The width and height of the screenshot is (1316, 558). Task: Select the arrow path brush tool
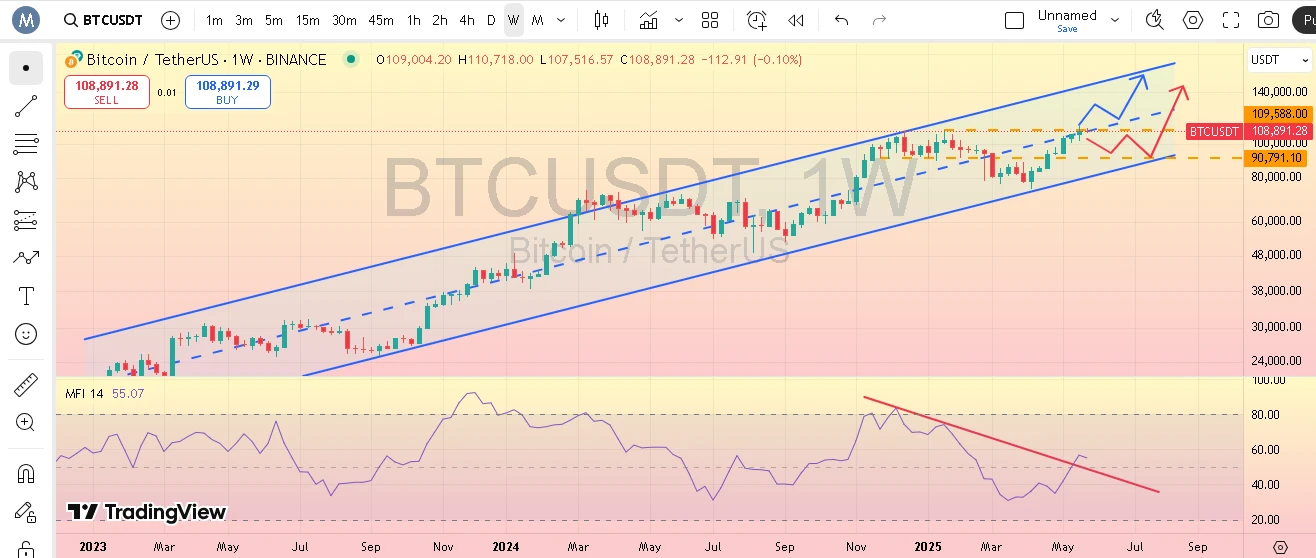pyautogui.click(x=26, y=258)
